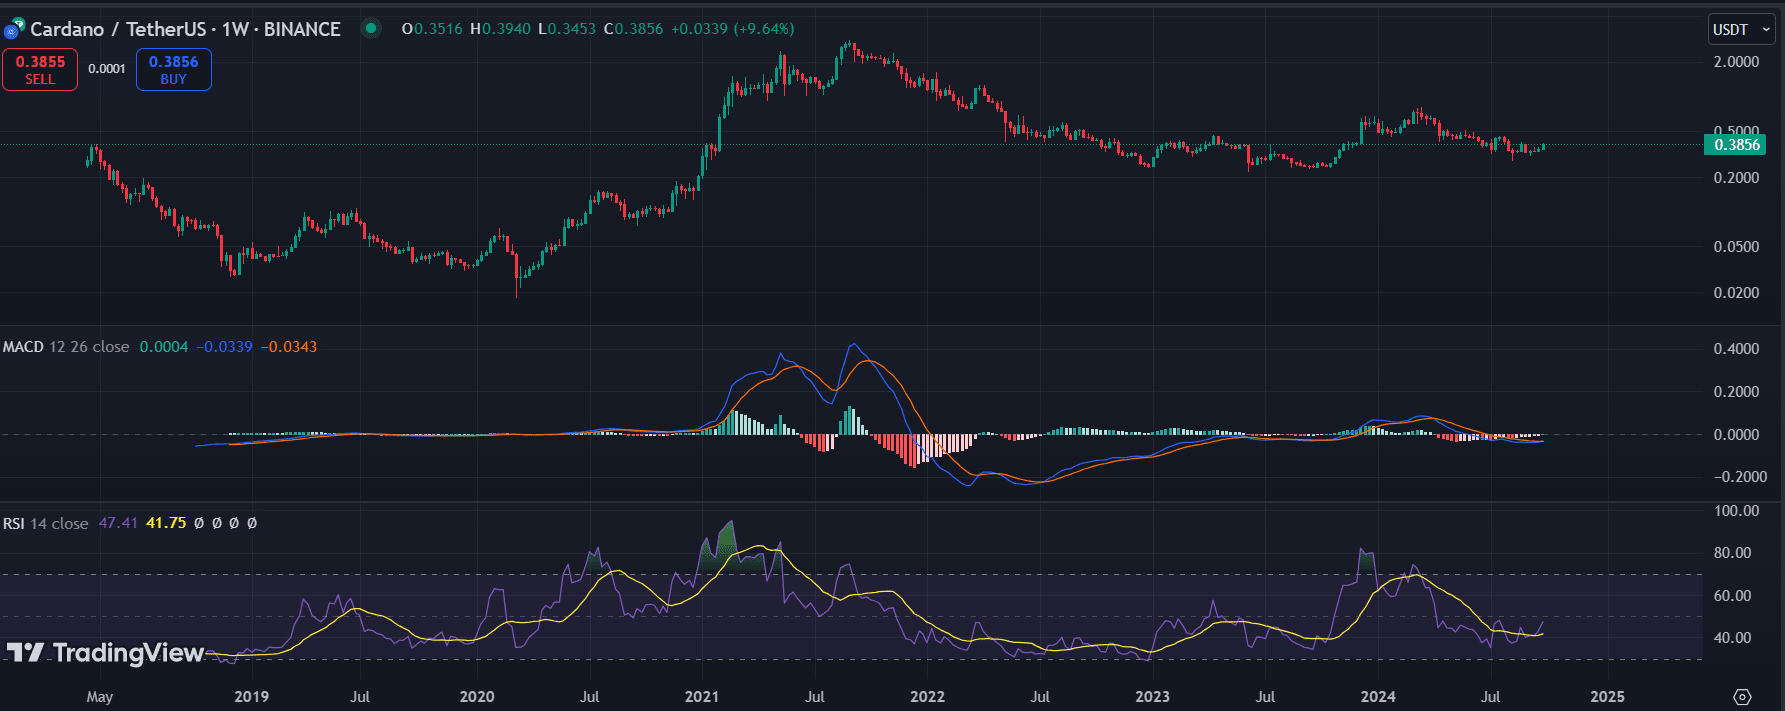
Task: Click "0.0000" on the MACD scale
Action: pos(1736,435)
